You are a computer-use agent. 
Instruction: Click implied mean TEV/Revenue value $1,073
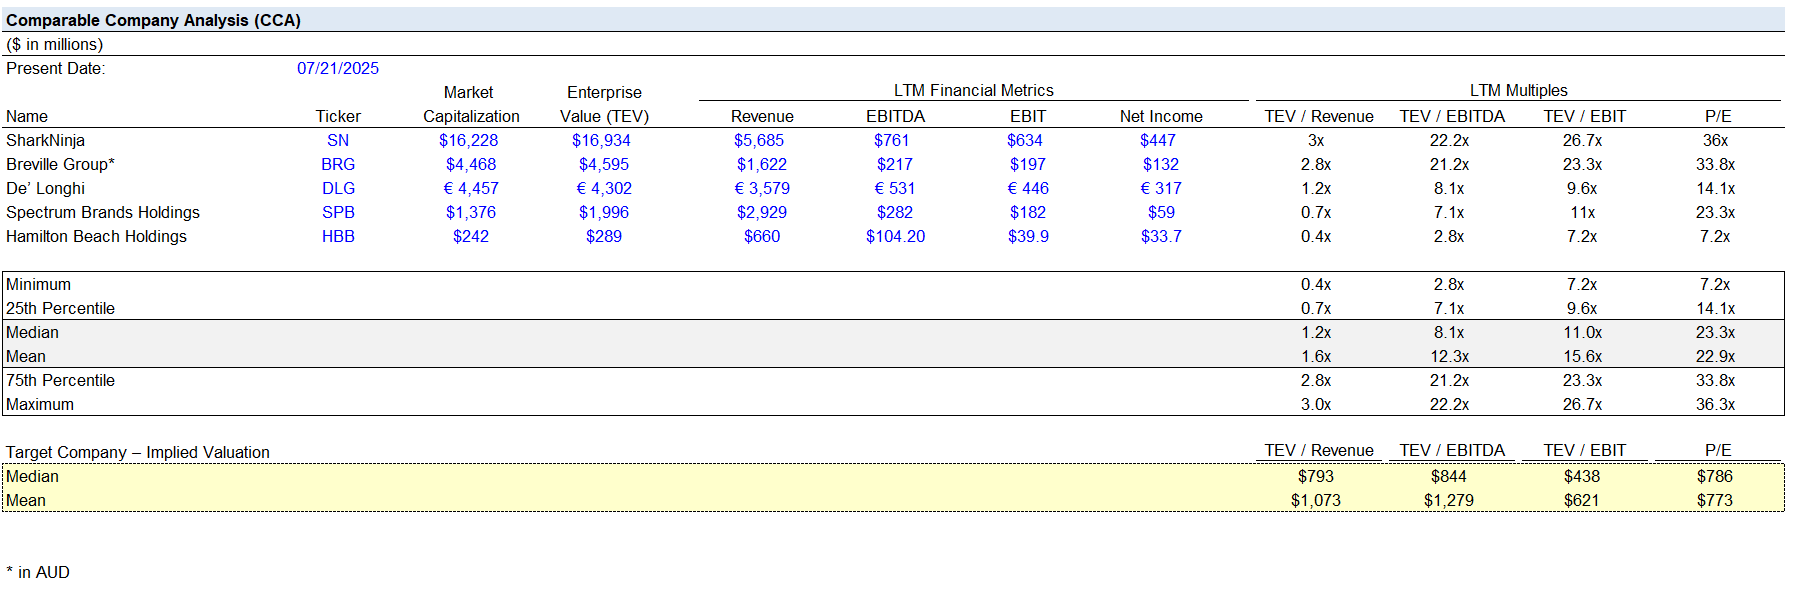tap(1316, 500)
